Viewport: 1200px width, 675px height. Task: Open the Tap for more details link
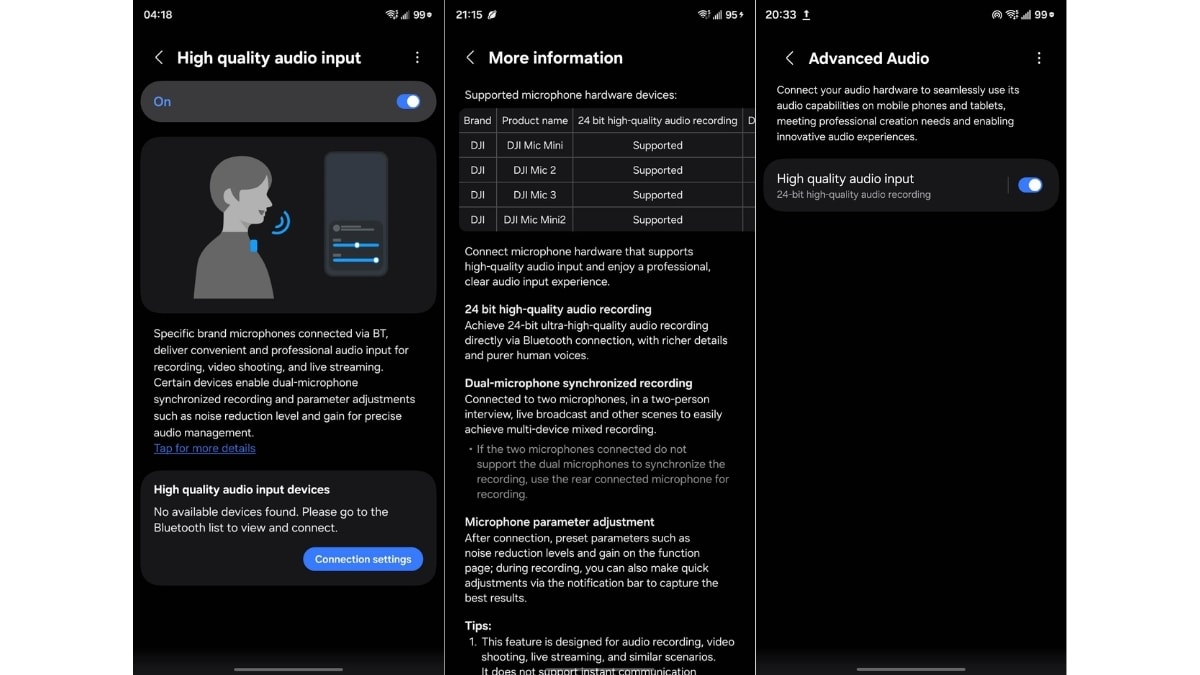(204, 447)
